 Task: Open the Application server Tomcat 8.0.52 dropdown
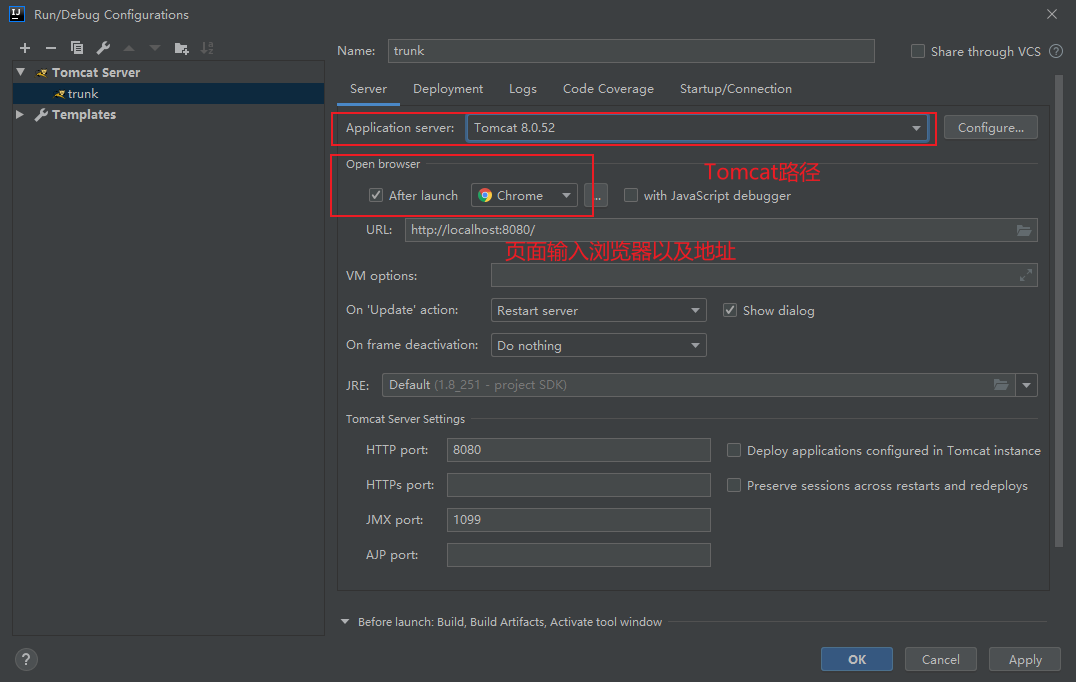tap(697, 128)
